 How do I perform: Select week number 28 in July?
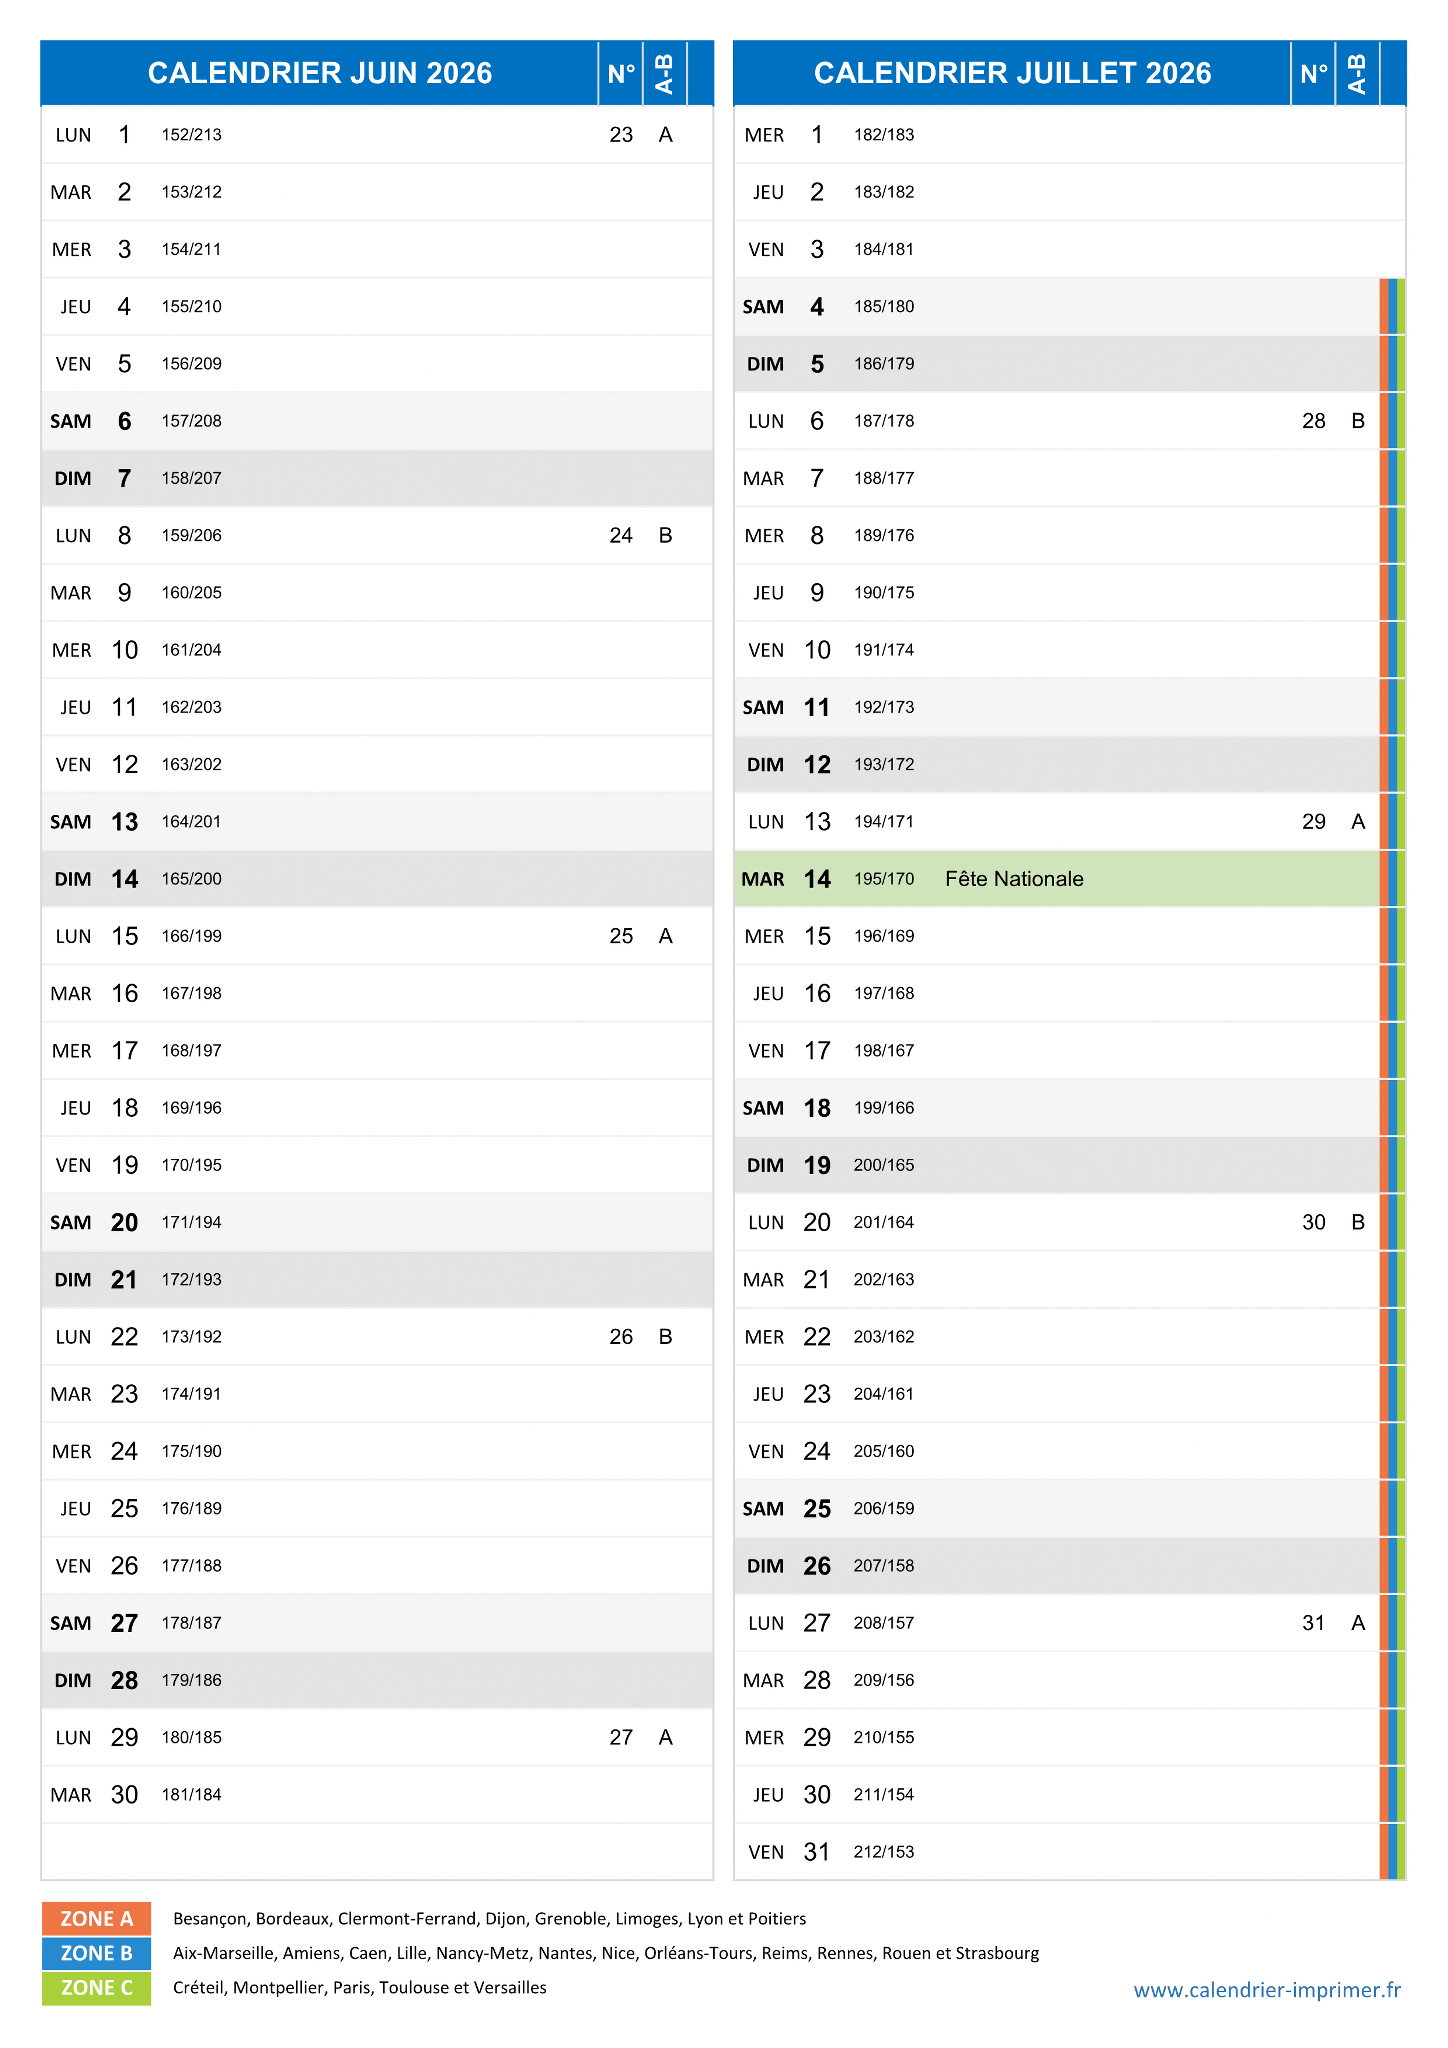(x=1313, y=421)
